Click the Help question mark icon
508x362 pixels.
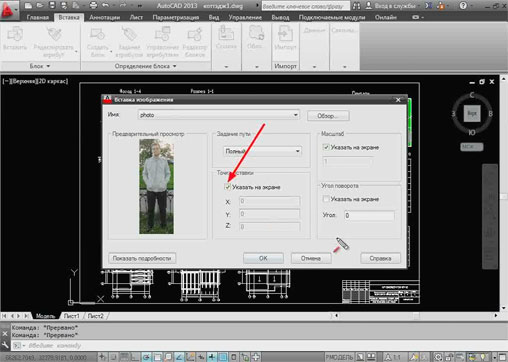[x=463, y=5]
